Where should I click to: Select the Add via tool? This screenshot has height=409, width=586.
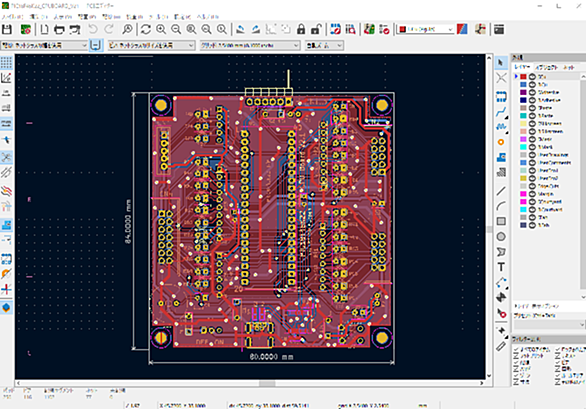coord(501,142)
